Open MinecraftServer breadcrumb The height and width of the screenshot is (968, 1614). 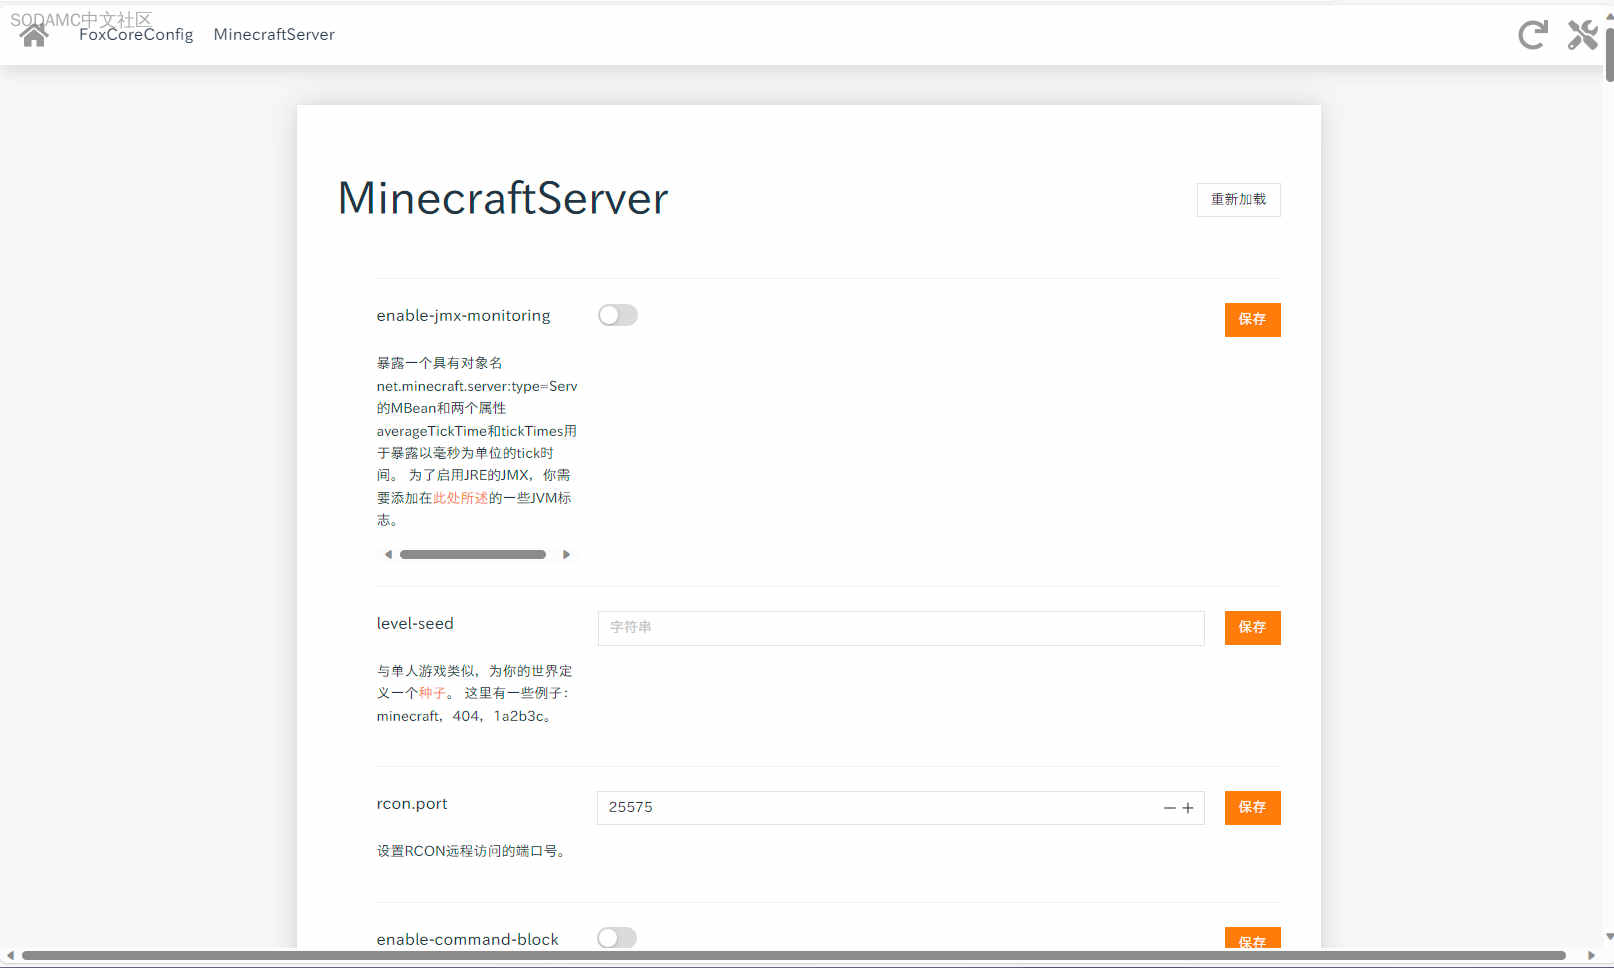[274, 34]
